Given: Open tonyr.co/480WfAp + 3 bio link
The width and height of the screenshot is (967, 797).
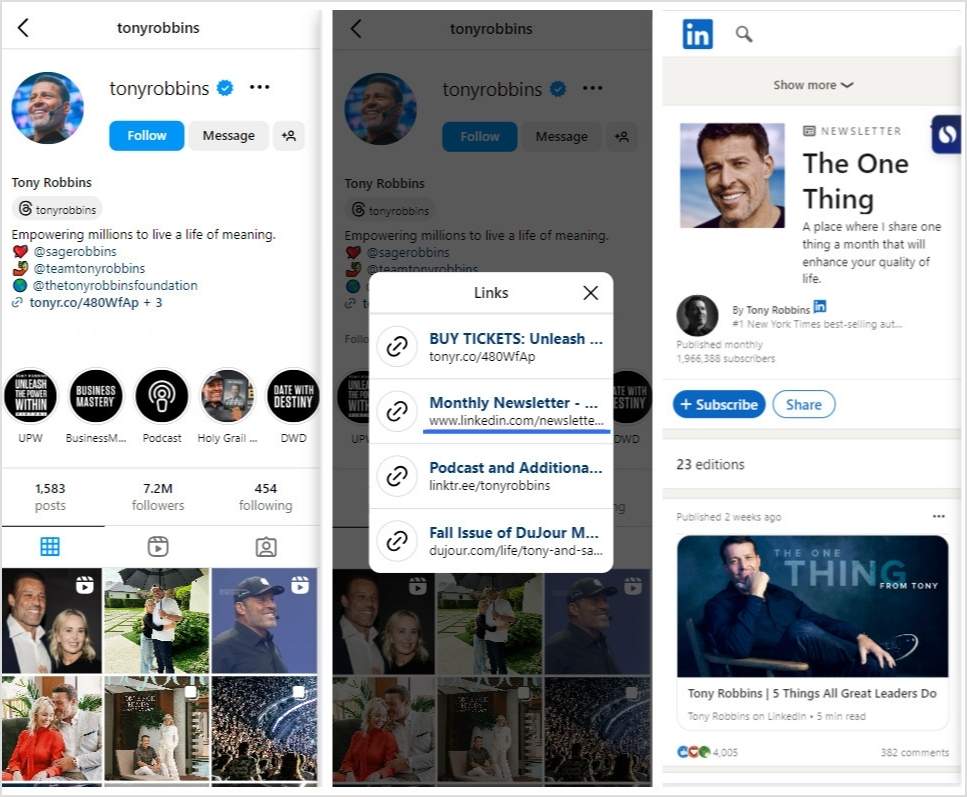Looking at the screenshot, I should point(96,303).
